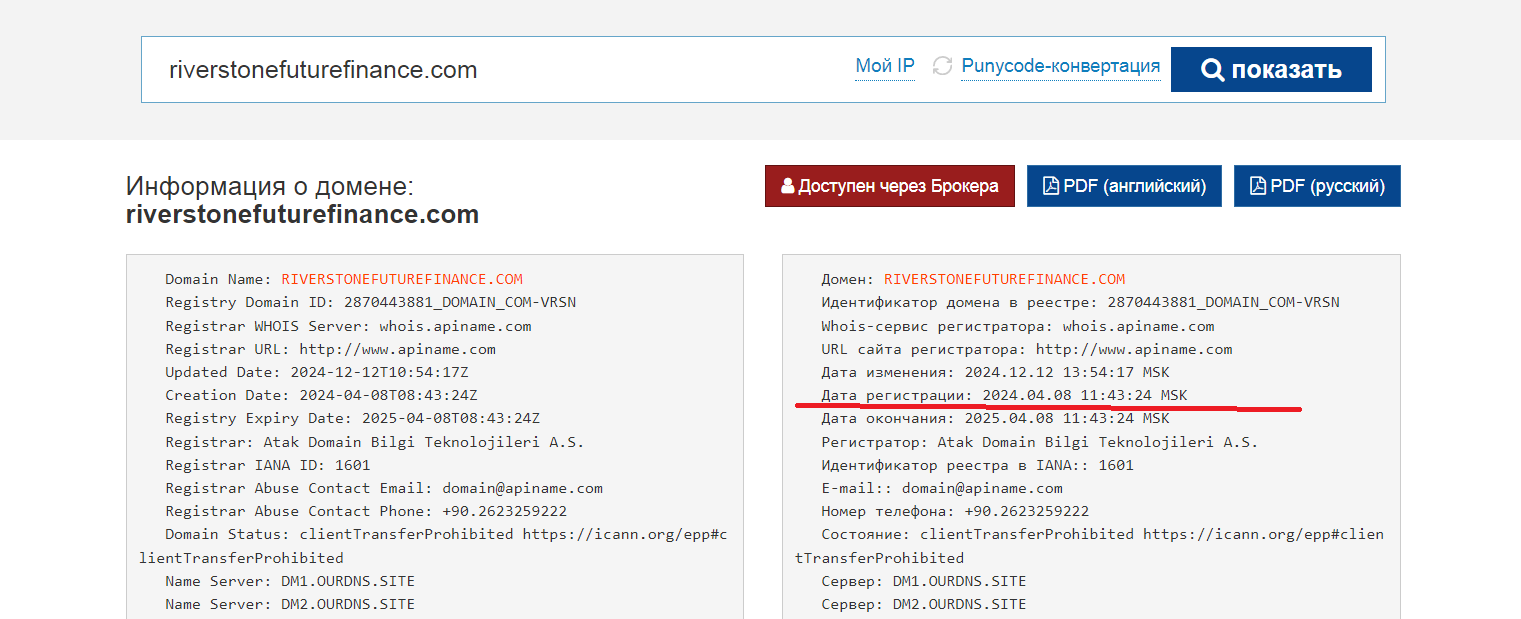This screenshot has height=619, width=1521.
Task: Click the Номер телефона +90.2623259222 line
Action: pos(955,511)
